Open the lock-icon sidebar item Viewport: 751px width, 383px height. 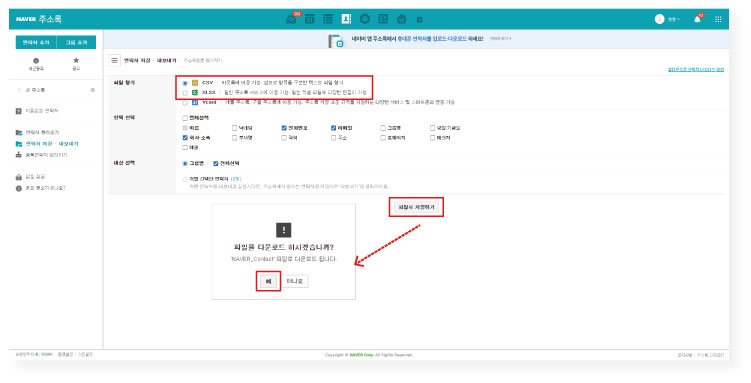pos(31,177)
